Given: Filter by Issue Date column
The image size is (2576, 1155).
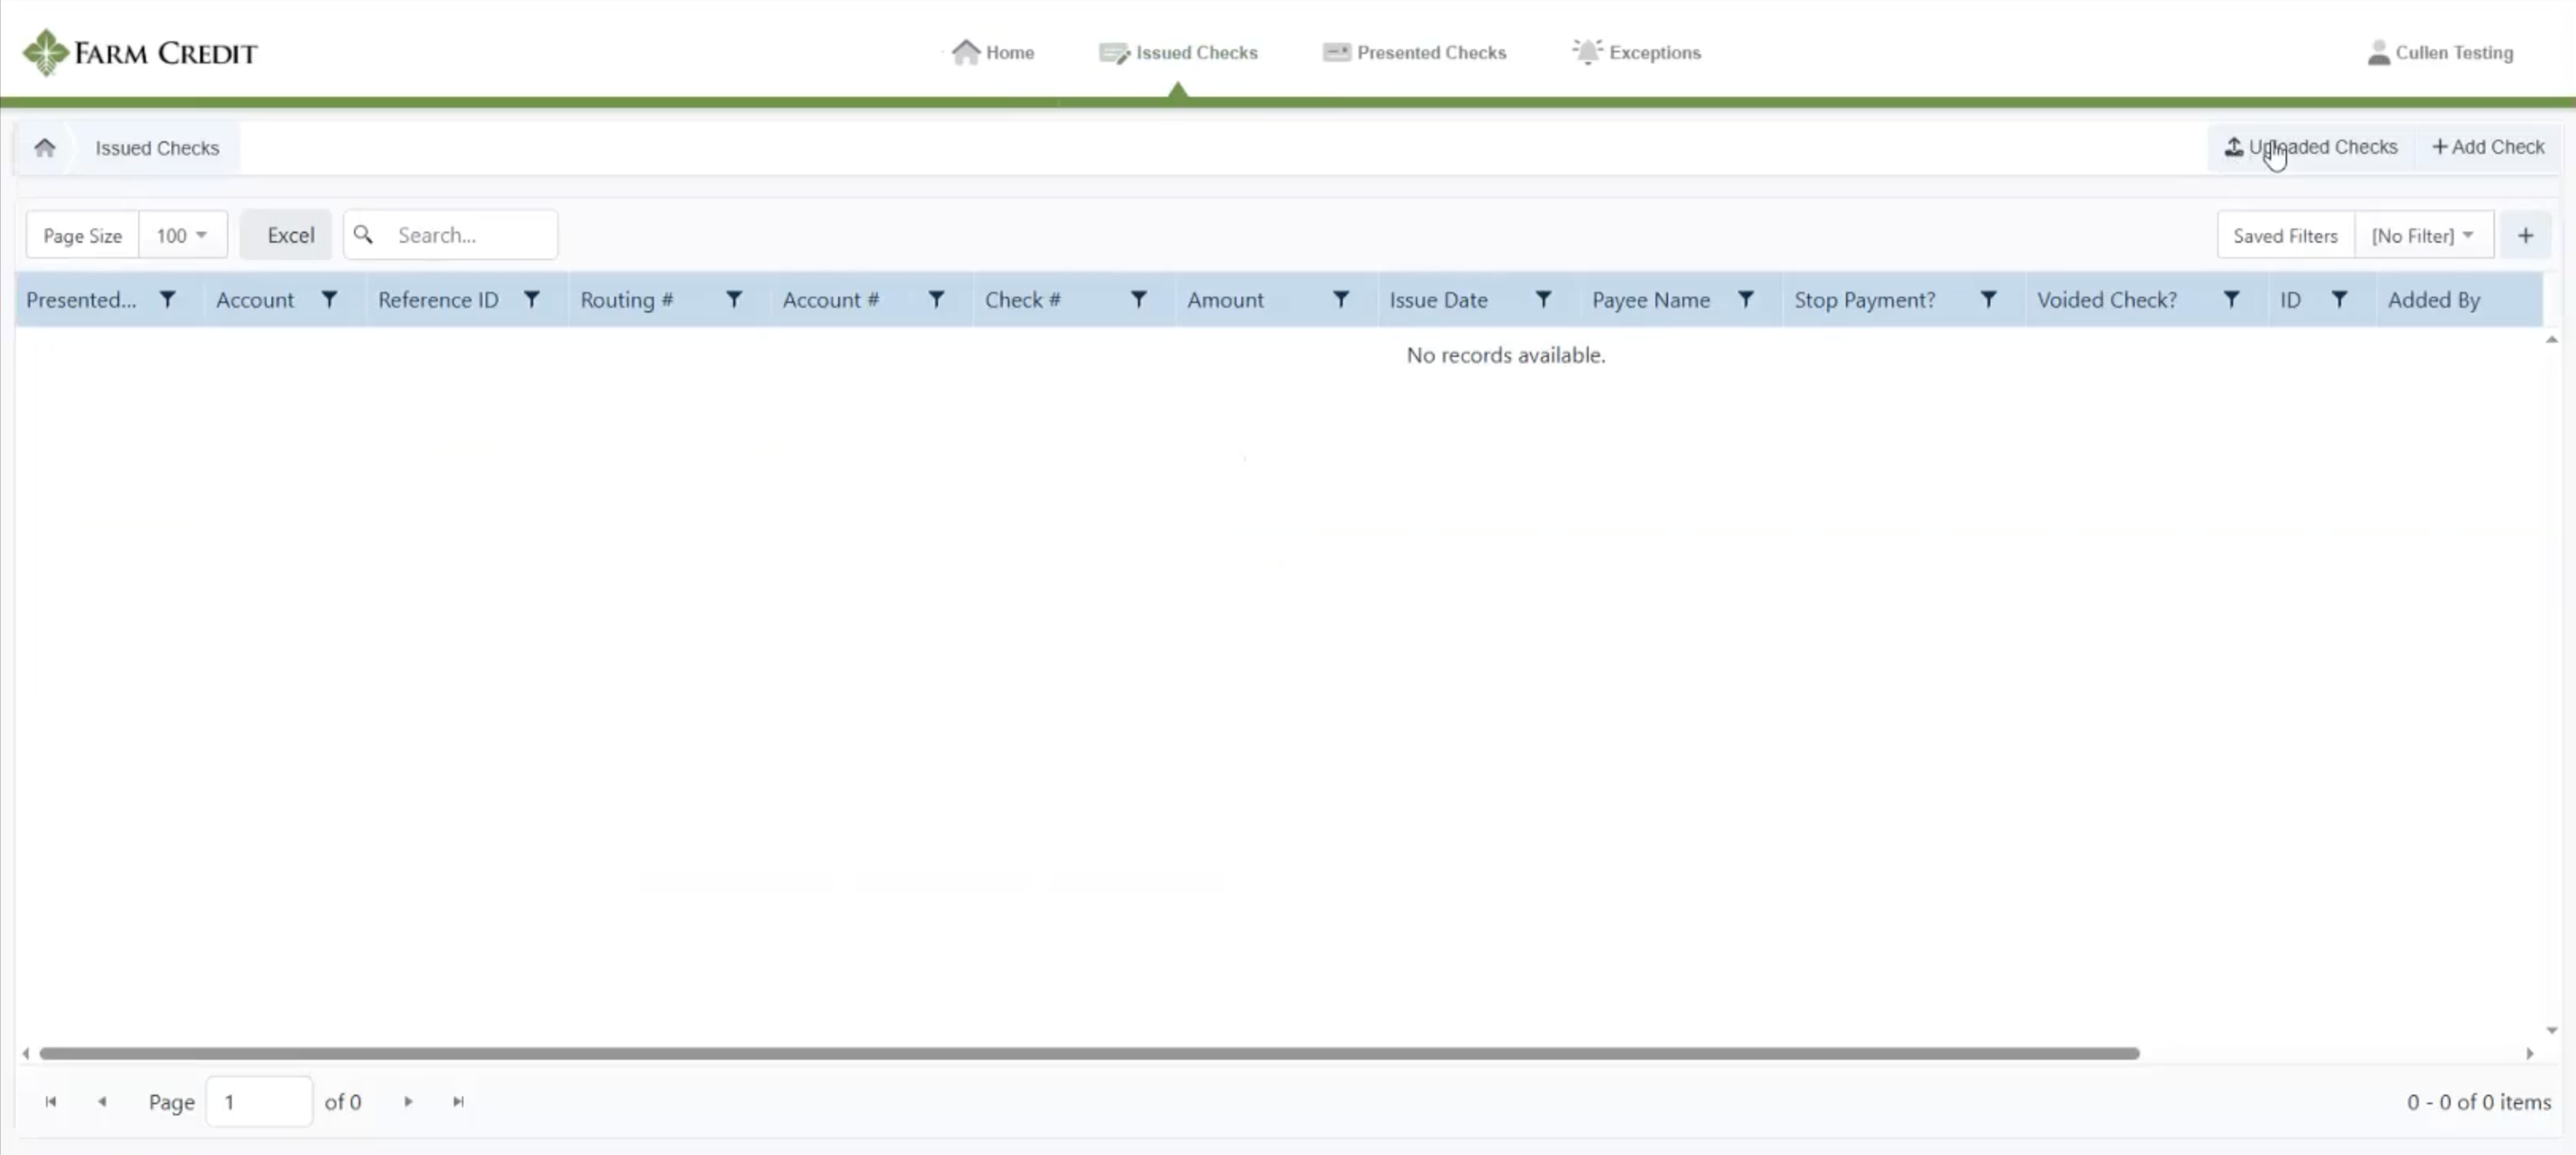Looking at the screenshot, I should 1543,299.
